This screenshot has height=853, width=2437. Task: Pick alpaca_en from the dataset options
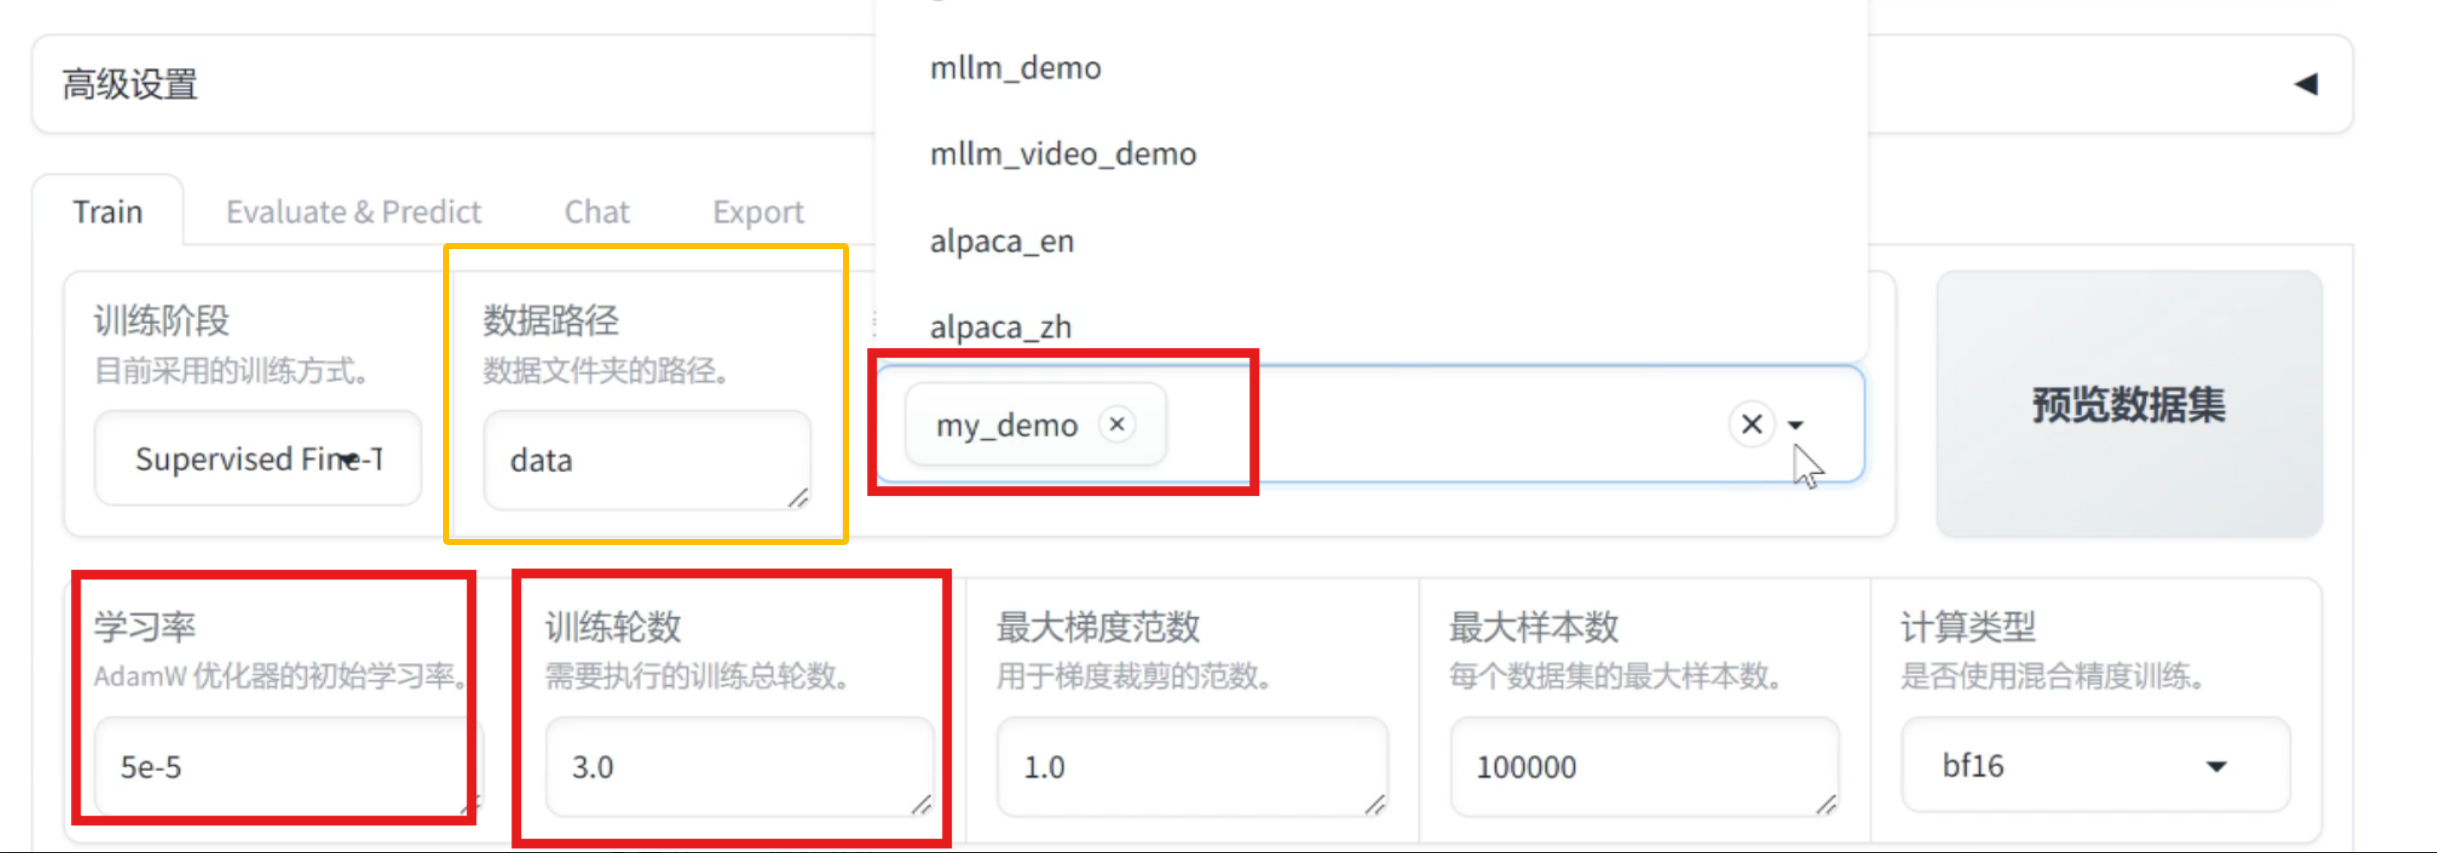tap(1001, 241)
